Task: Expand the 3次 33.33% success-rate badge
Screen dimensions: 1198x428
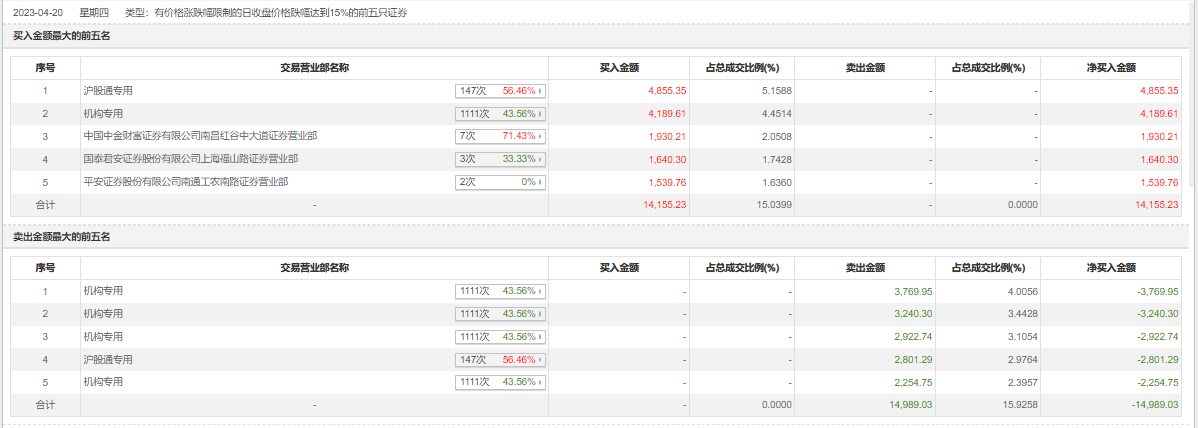Action: coord(501,159)
